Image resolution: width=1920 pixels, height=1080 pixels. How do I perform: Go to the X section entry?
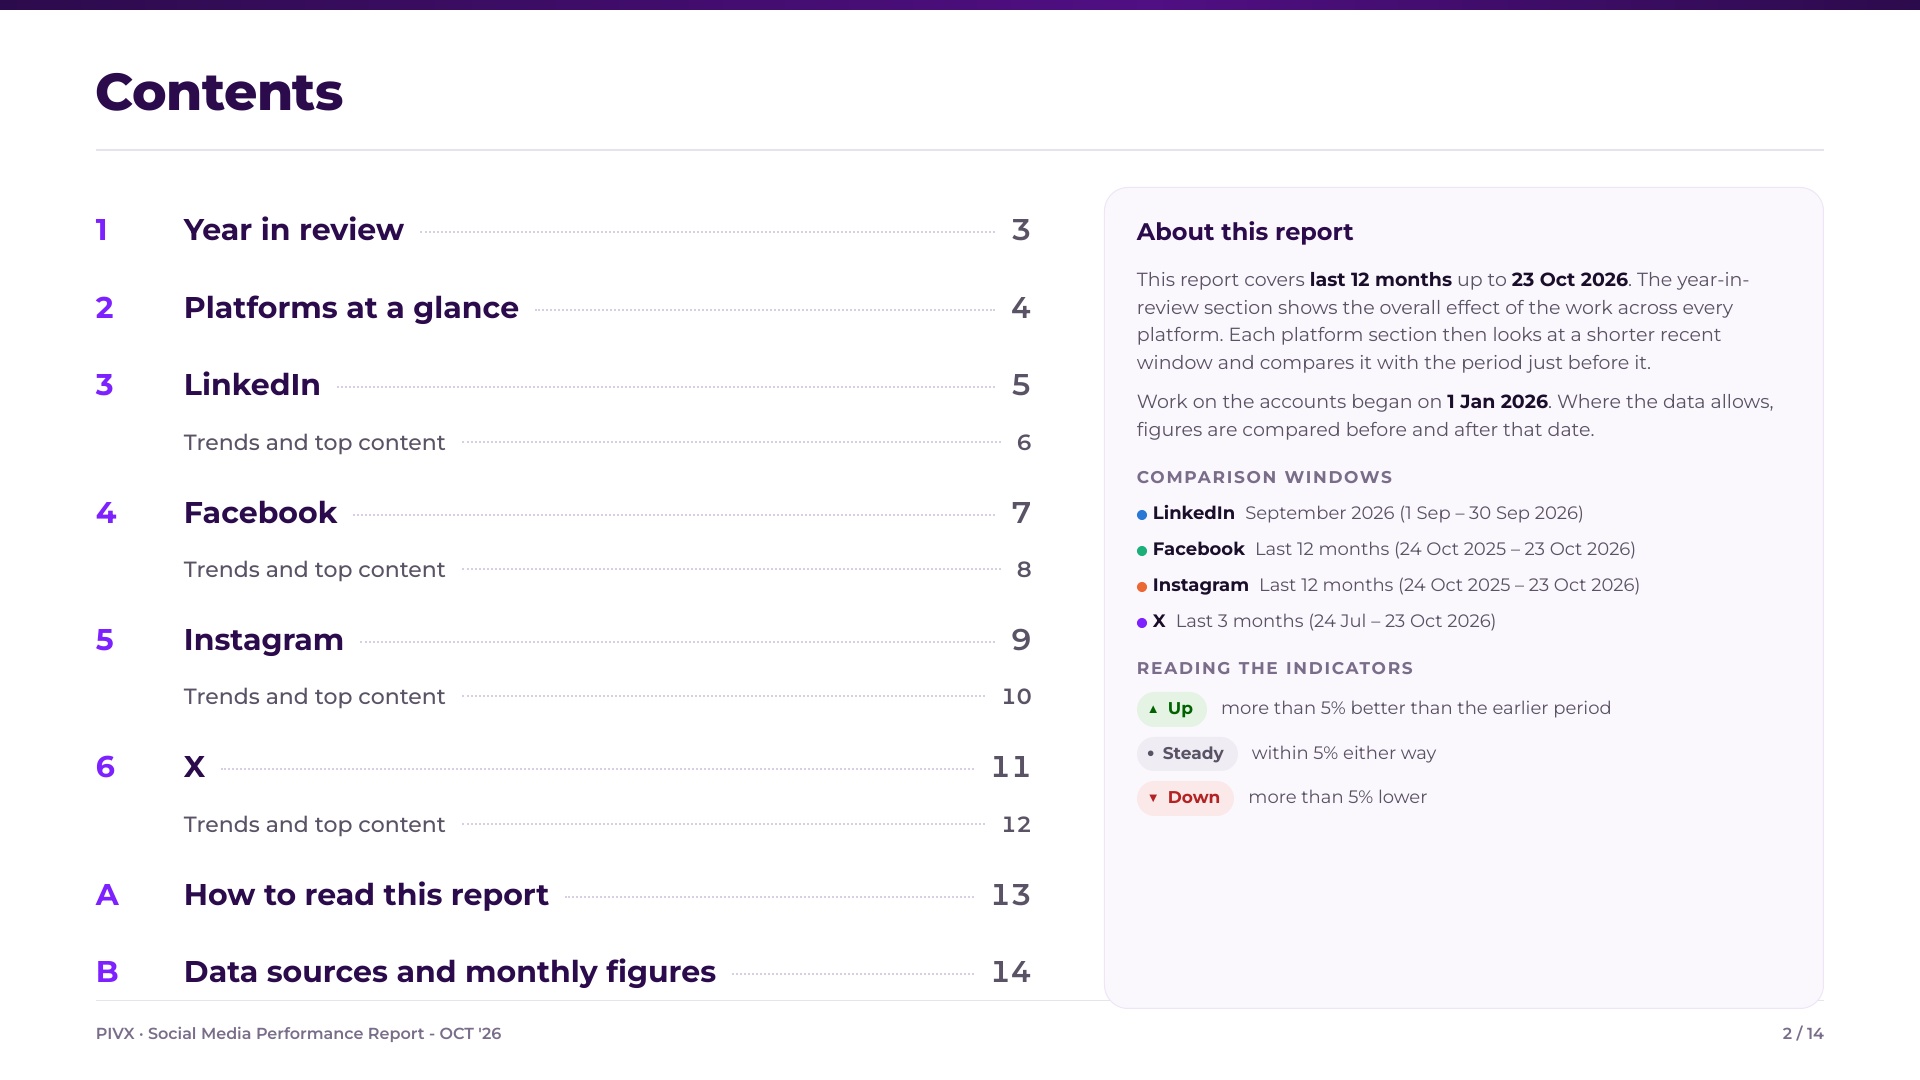(x=563, y=767)
